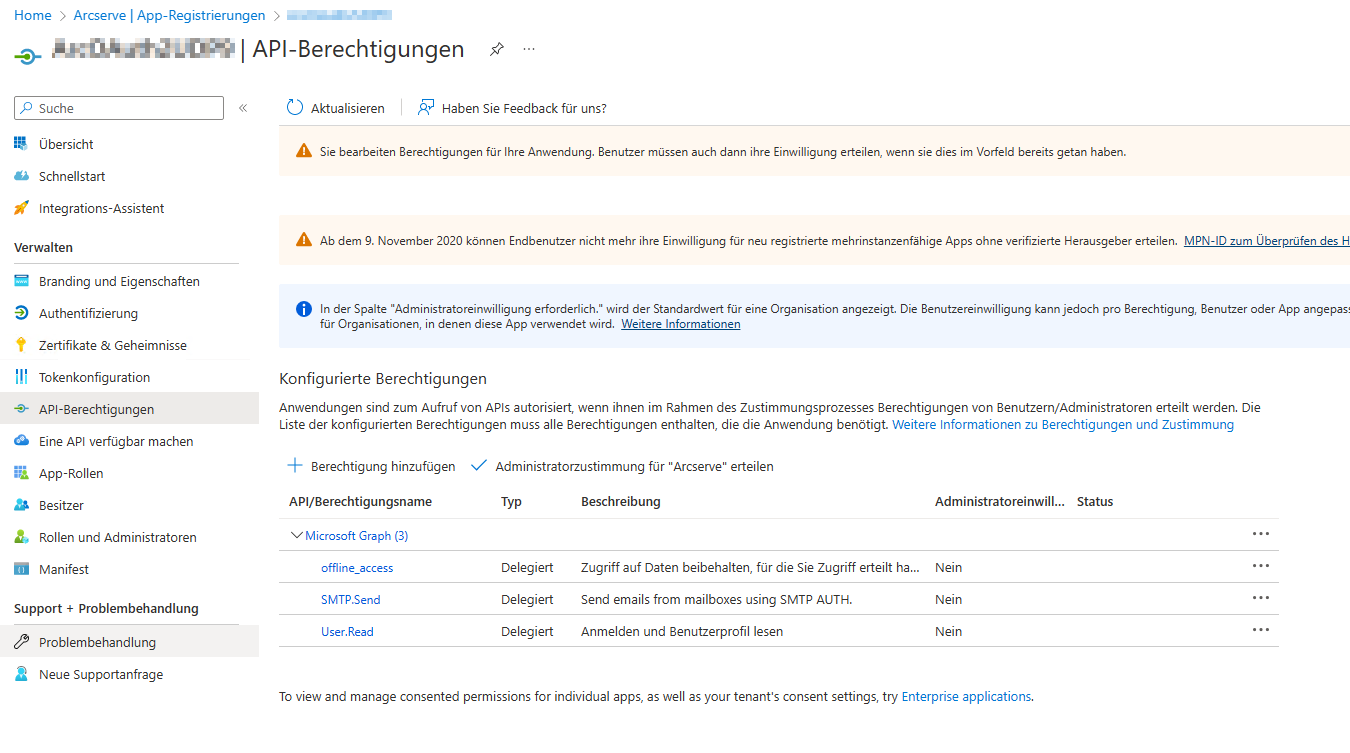1350x753 pixels.
Task: Click the Aktualisieren refresh icon
Action: click(294, 108)
